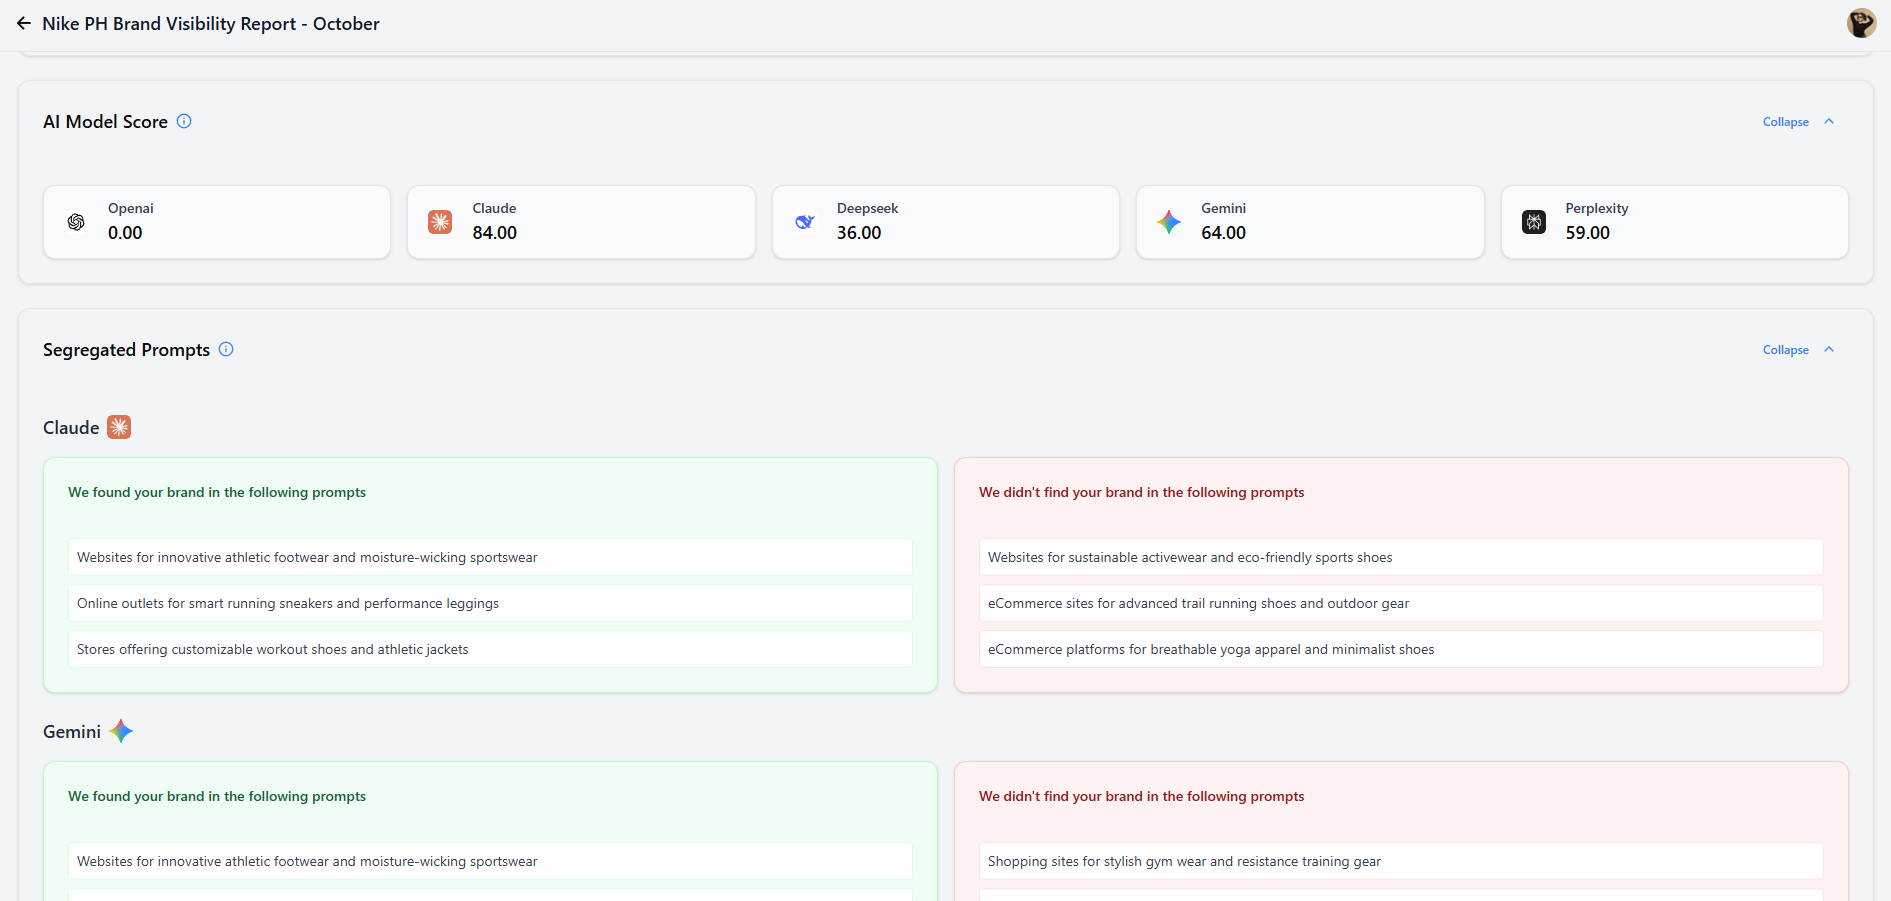This screenshot has width=1891, height=901.
Task: Click the Segregated Prompts info icon
Action: tap(226, 349)
